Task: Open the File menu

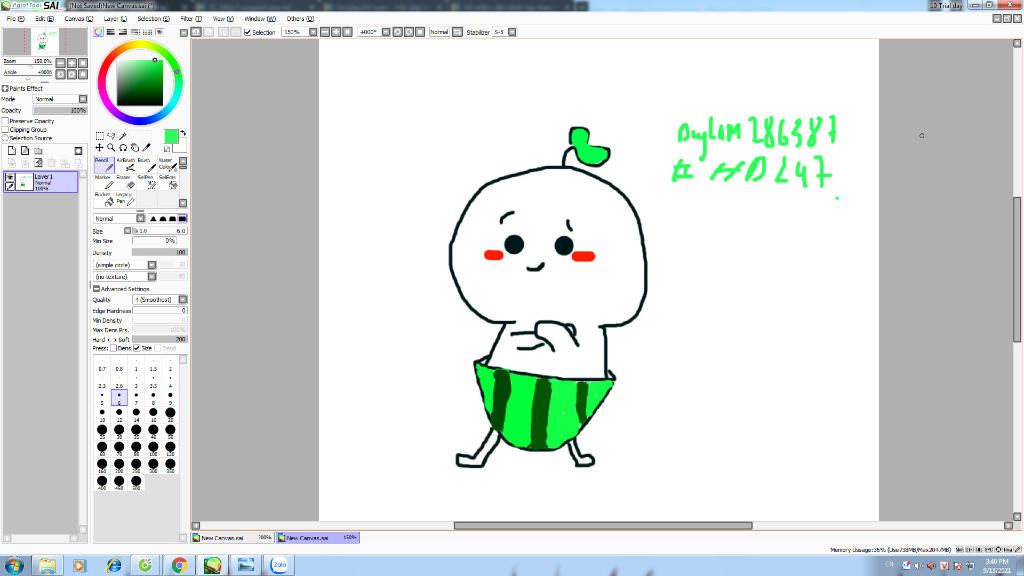Action: click(15, 19)
